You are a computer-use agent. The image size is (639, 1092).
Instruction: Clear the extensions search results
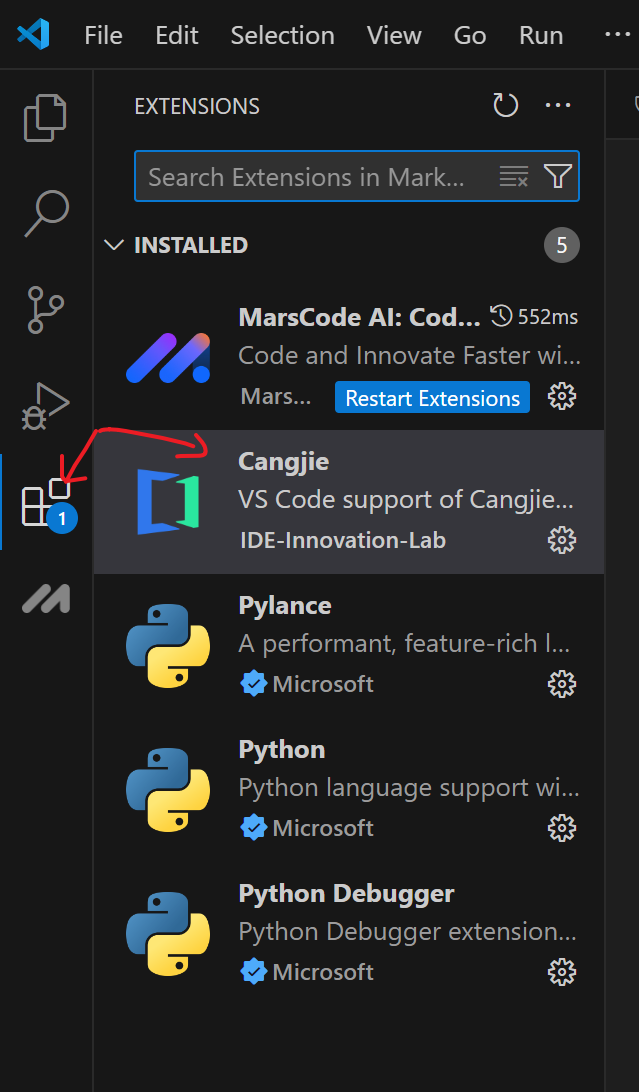tap(514, 177)
